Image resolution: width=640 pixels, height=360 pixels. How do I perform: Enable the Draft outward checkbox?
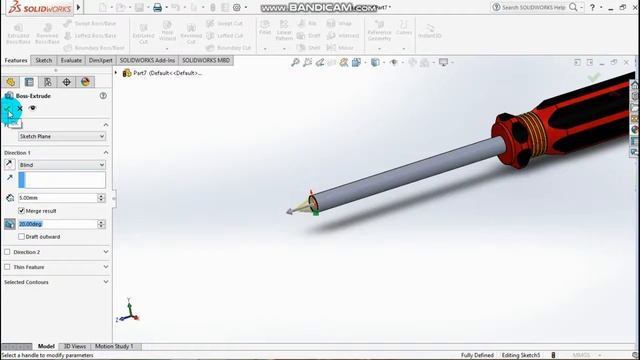22,236
